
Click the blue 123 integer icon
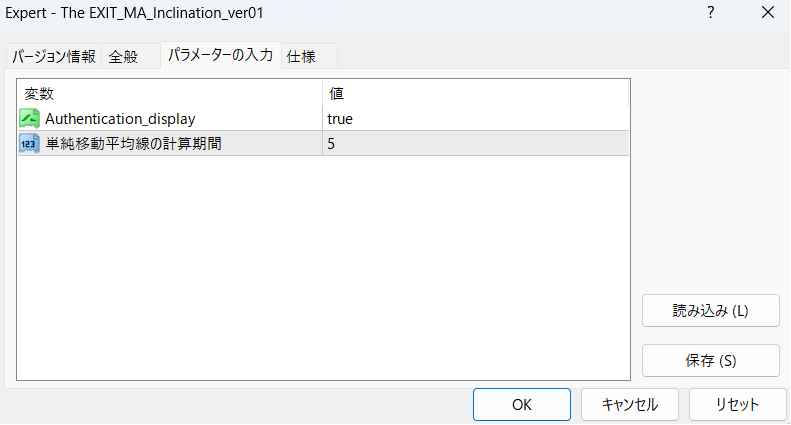pyautogui.click(x=29, y=144)
